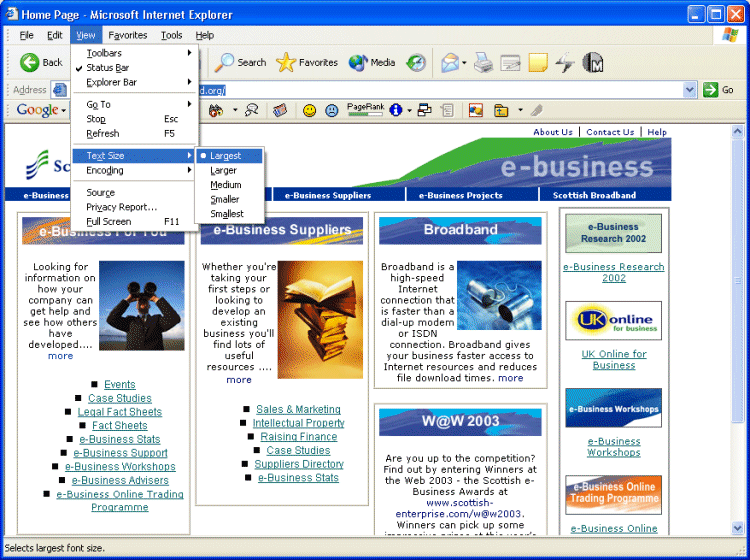Open the File menu
The height and width of the screenshot is (560, 750).
pos(26,35)
